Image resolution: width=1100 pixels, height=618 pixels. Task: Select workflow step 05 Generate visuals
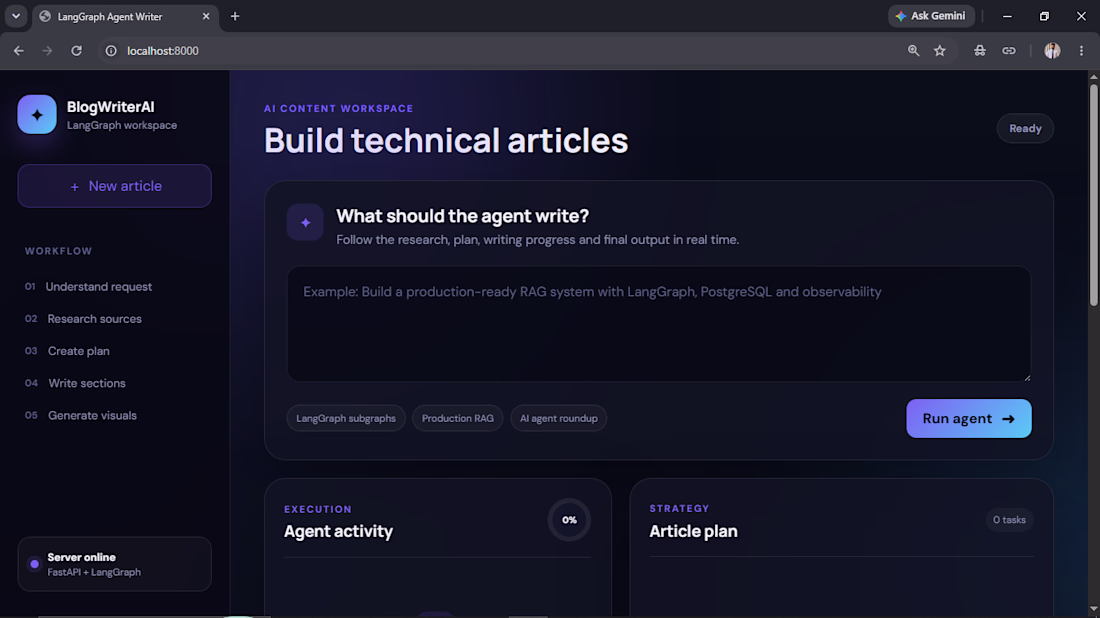pyautogui.click(x=81, y=415)
